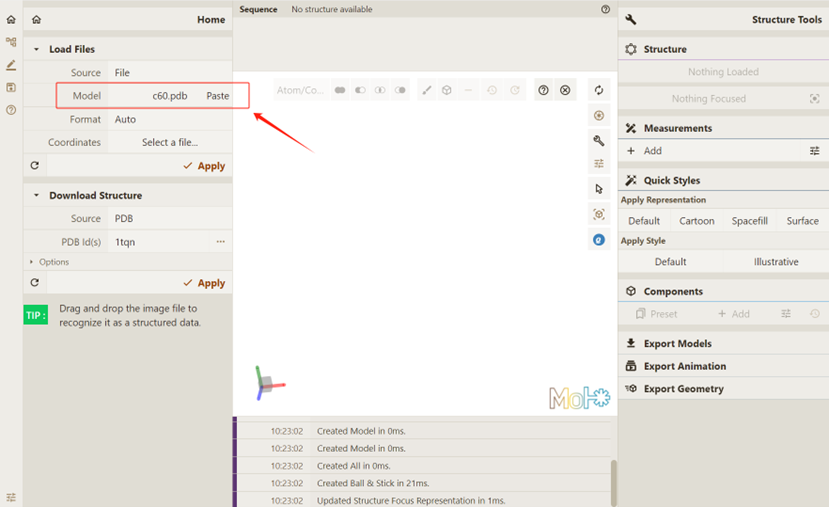
Task: Click the PDB Id(s) input field
Action: (x=160, y=242)
